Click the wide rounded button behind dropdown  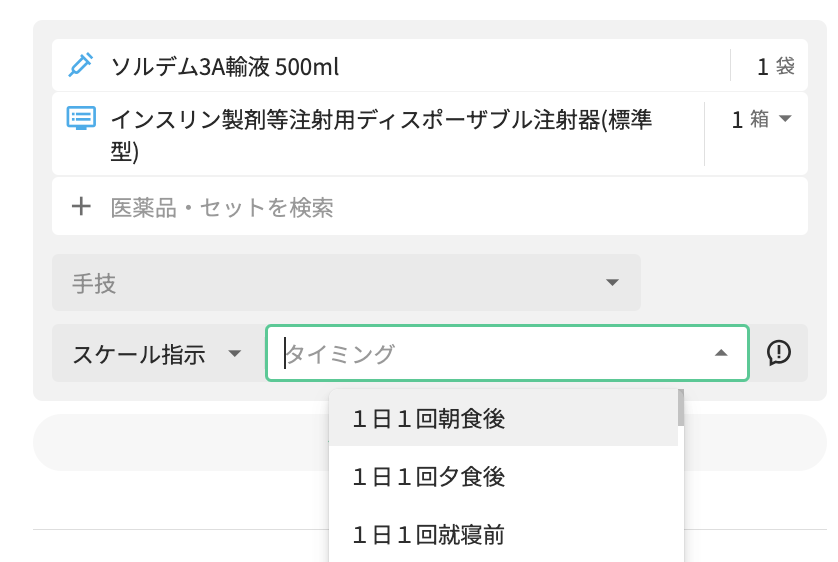click(180, 442)
